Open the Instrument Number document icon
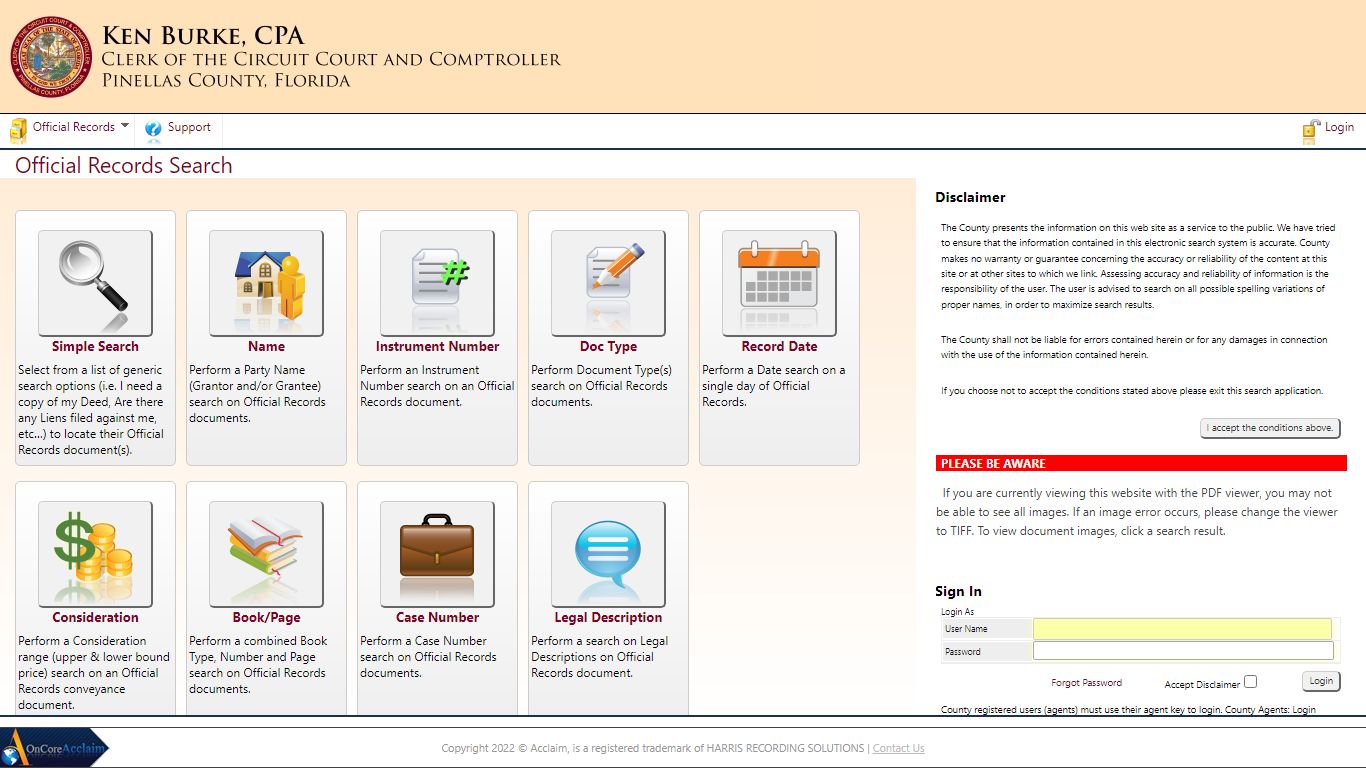 pos(437,283)
